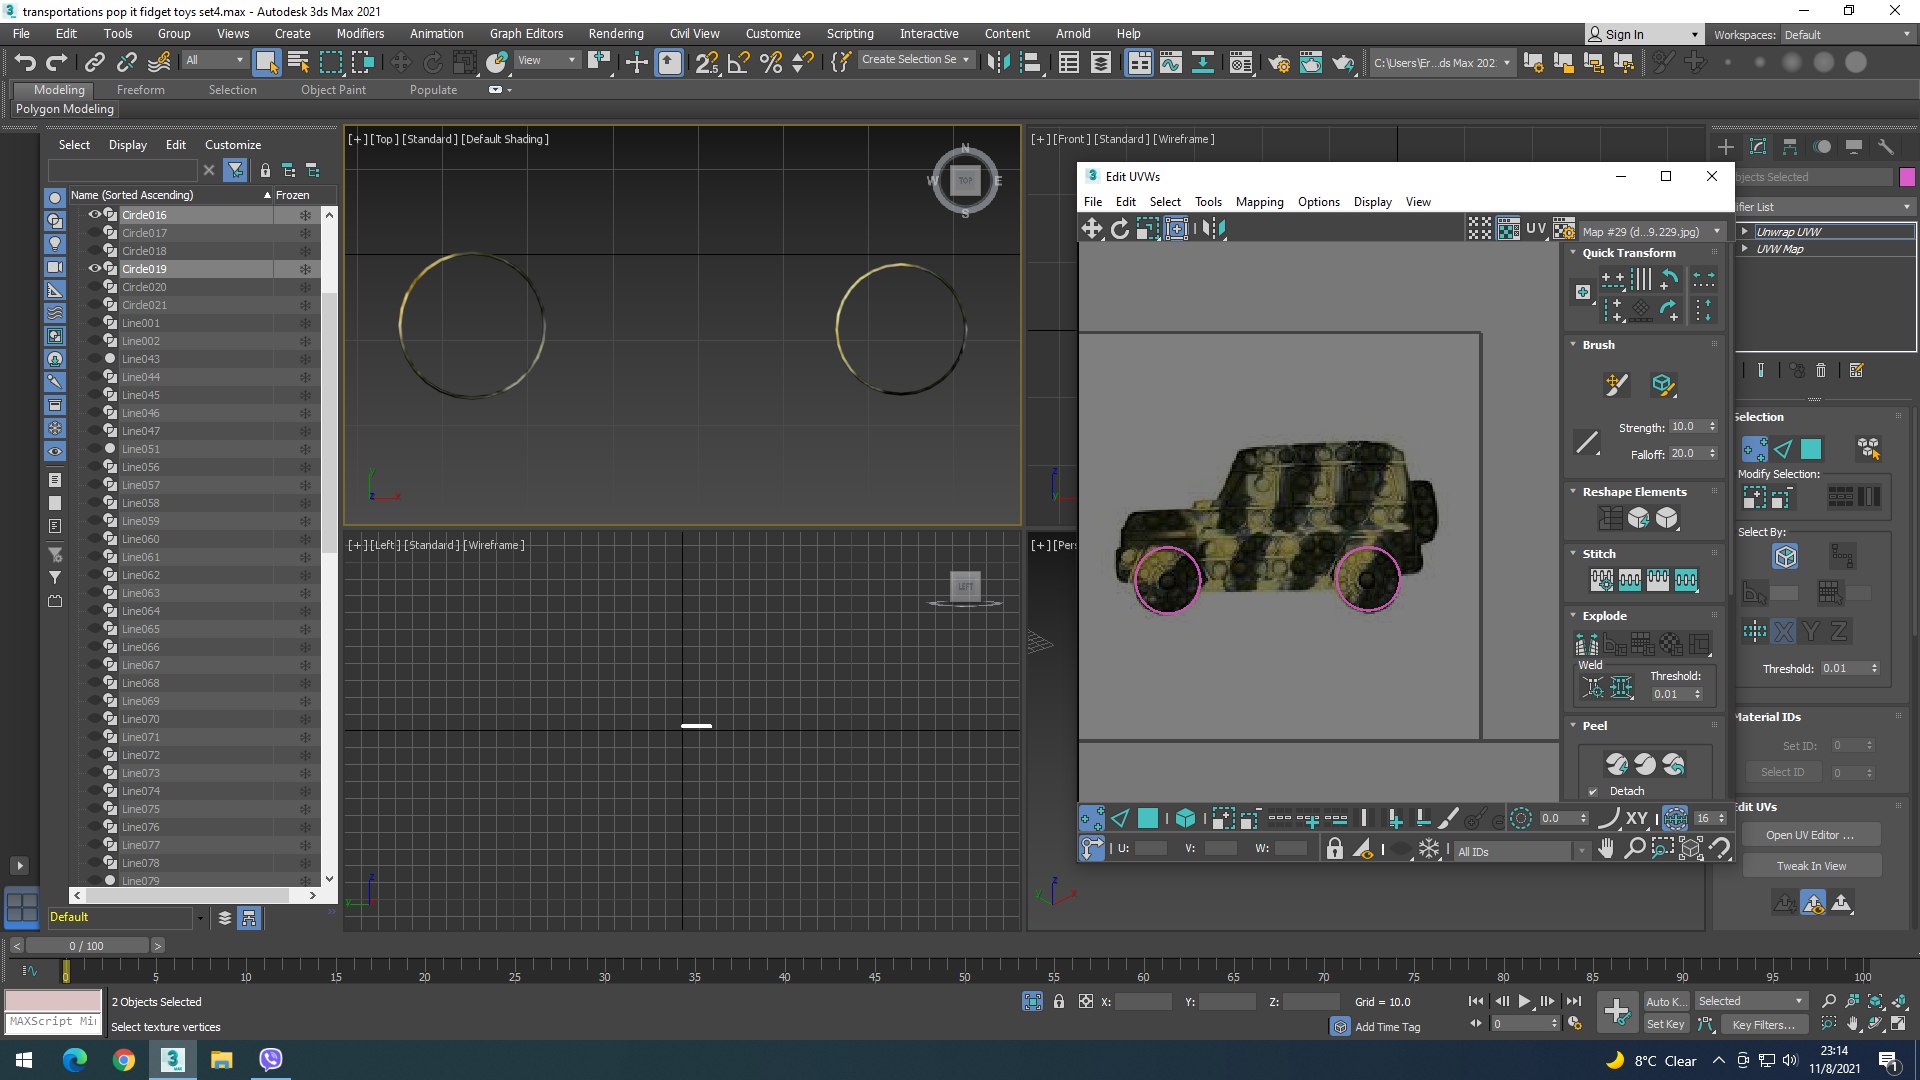Click Google Chrome in Windows taskbar
This screenshot has height=1080, width=1920.
click(124, 1060)
